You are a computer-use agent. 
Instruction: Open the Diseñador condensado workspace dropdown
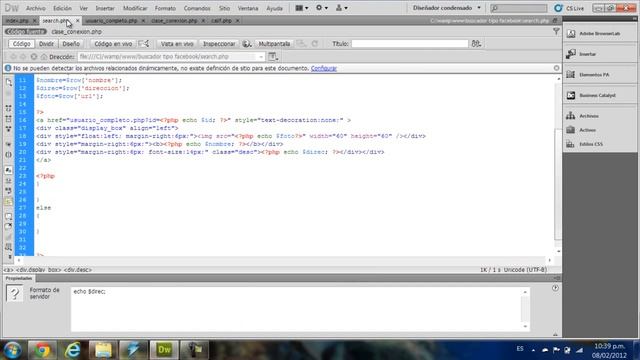[447, 8]
